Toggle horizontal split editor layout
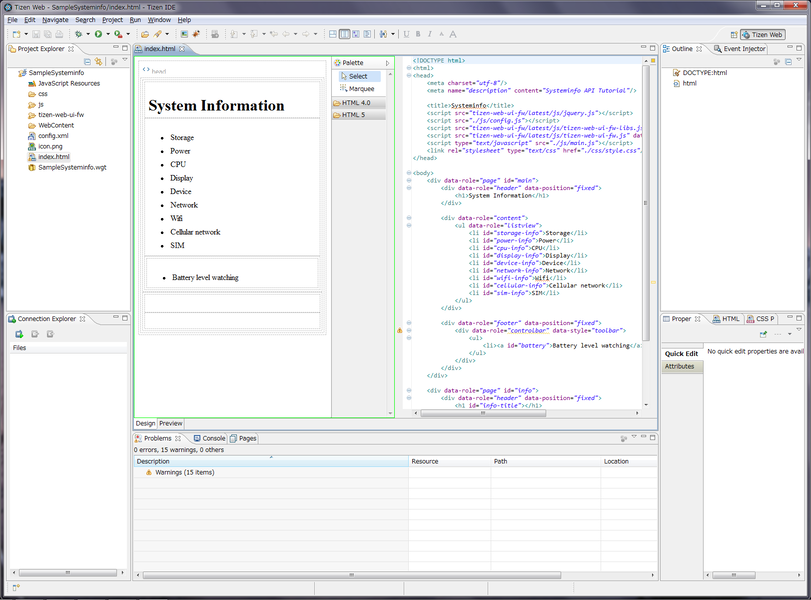Image resolution: width=811 pixels, height=600 pixels. tap(333, 34)
